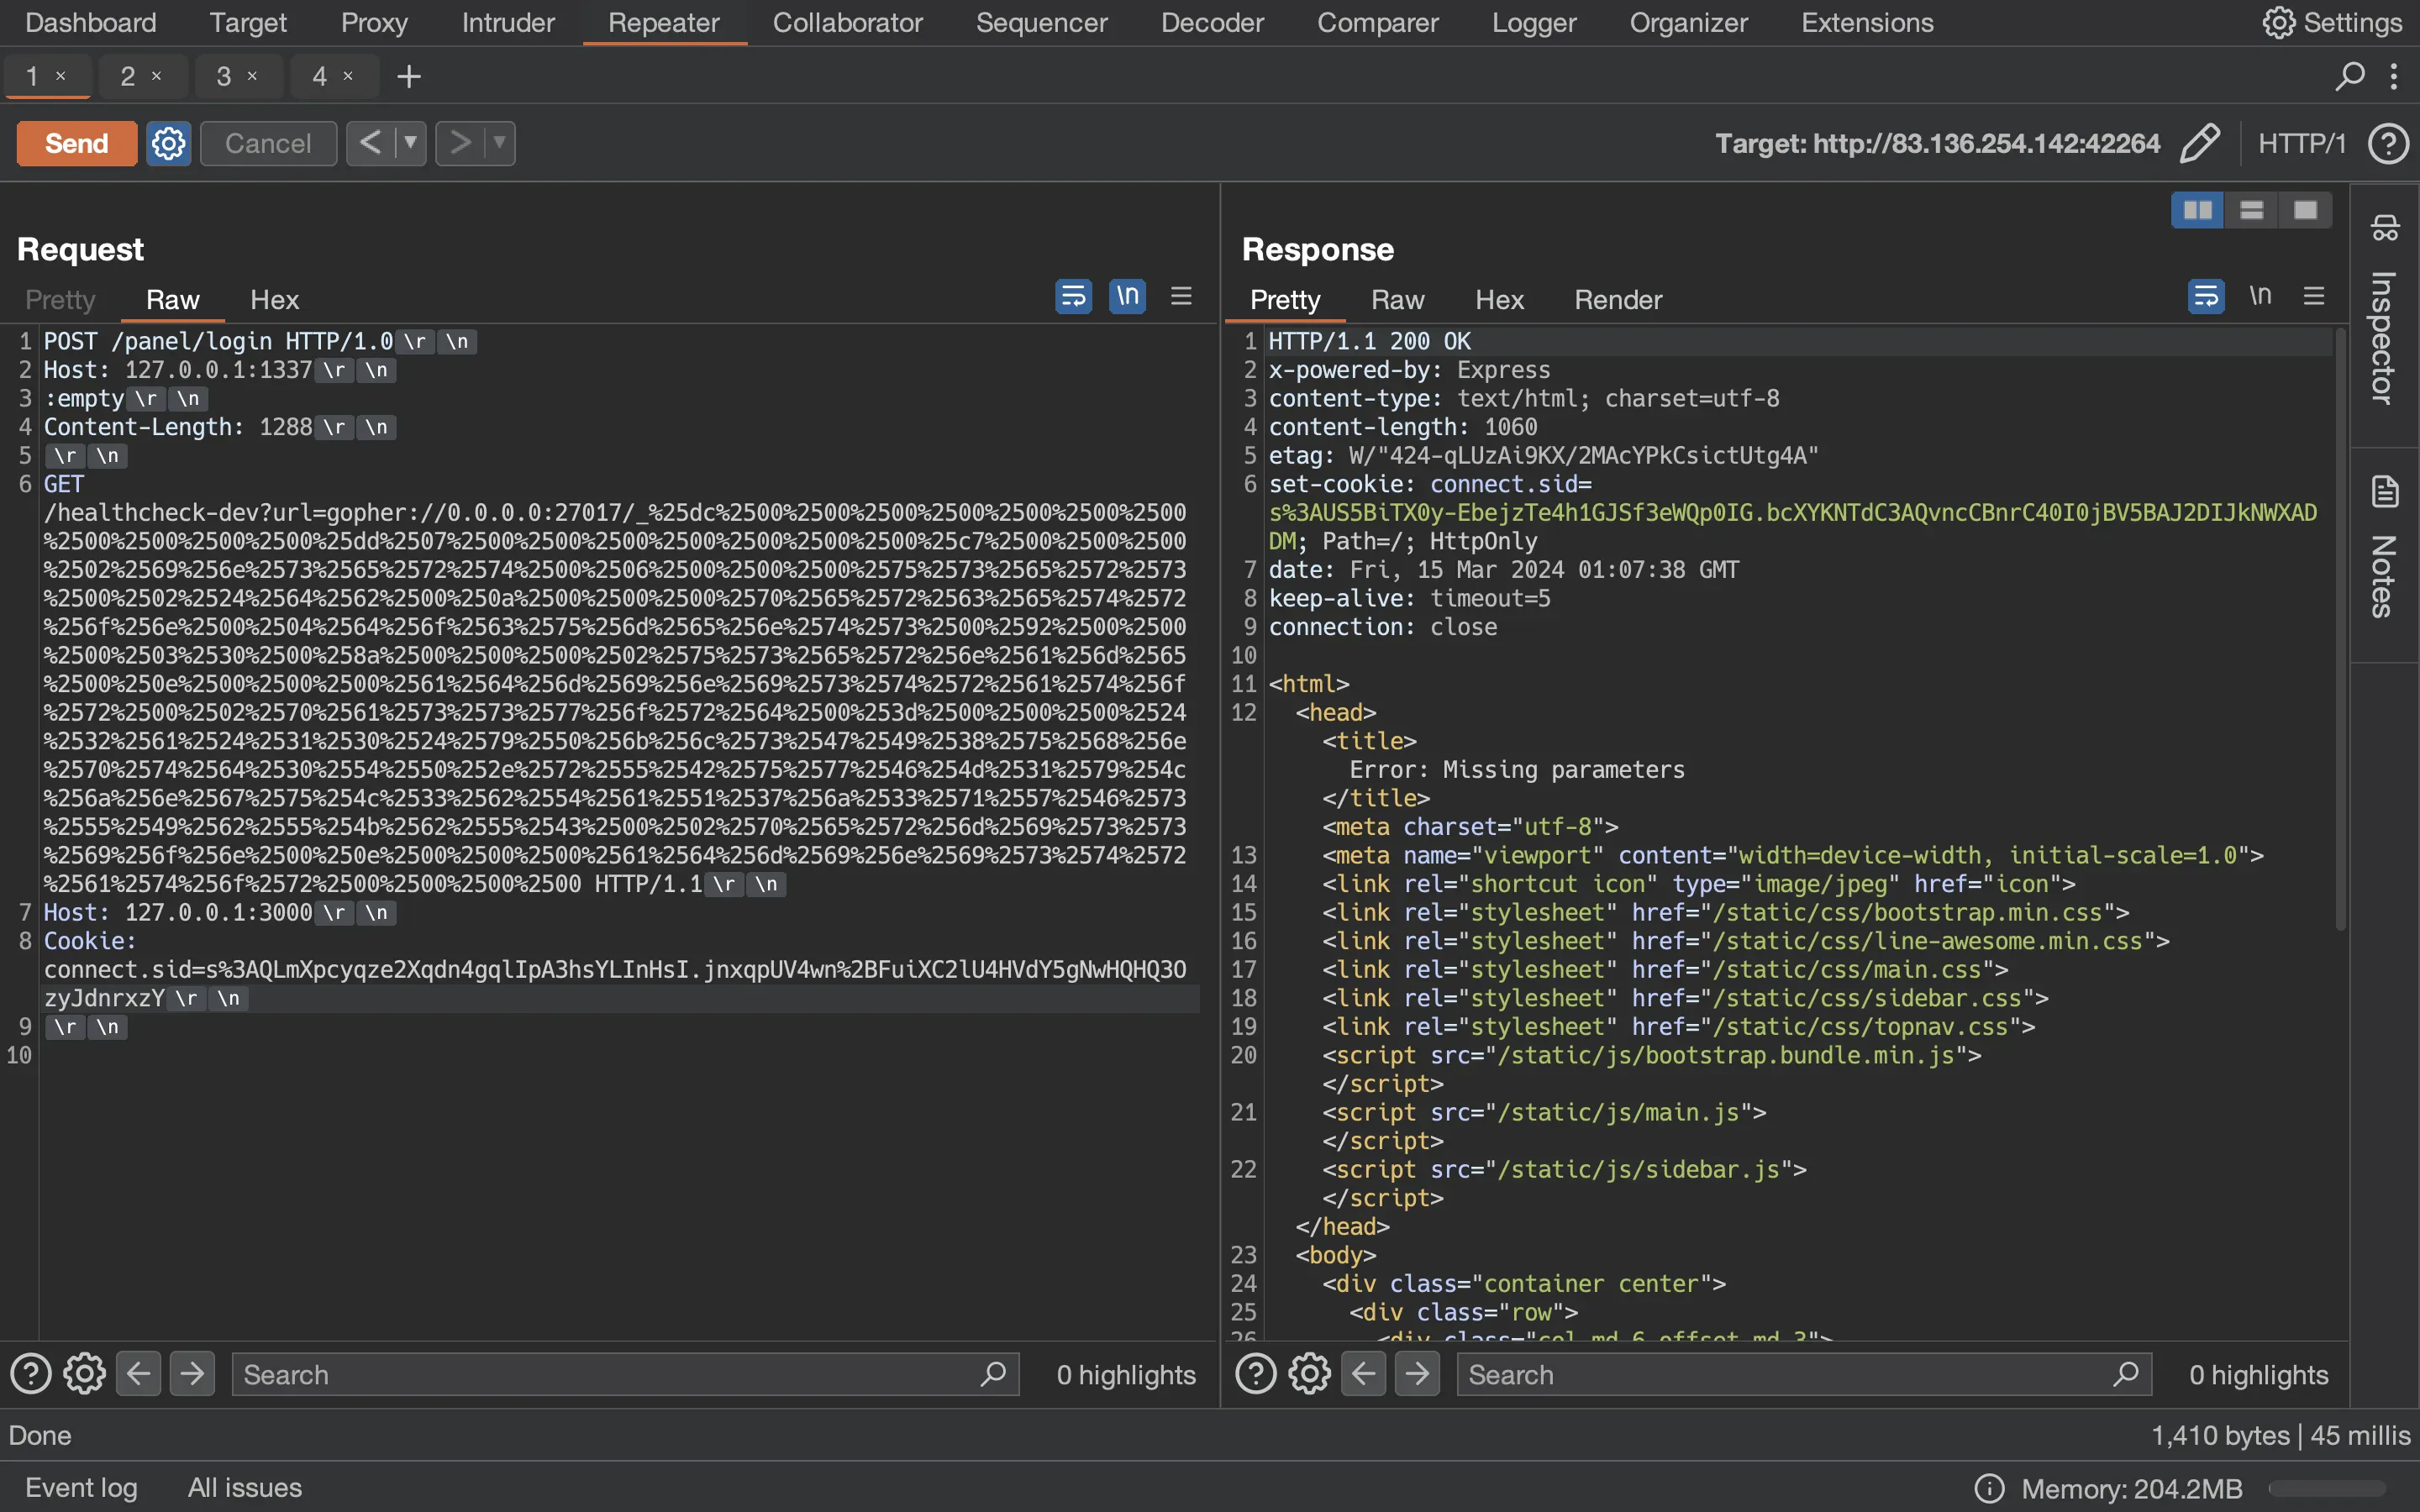Screen dimensions: 2420x1512
Task: Close Repeater tab 2
Action: tap(157, 76)
